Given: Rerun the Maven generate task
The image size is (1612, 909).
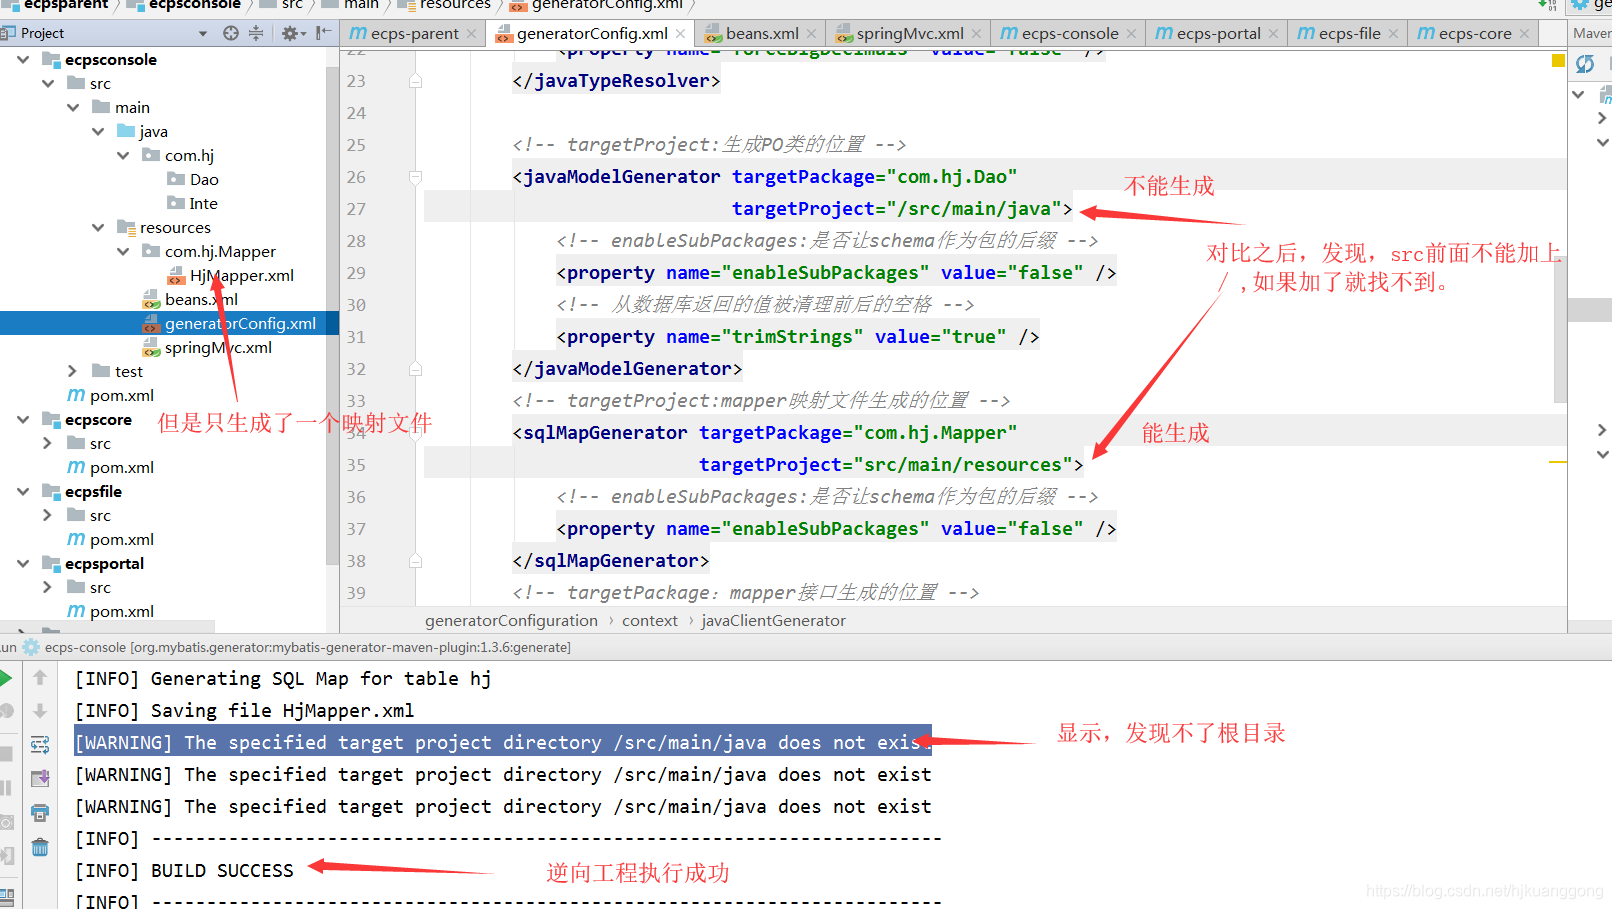Looking at the screenshot, I should 6,678.
